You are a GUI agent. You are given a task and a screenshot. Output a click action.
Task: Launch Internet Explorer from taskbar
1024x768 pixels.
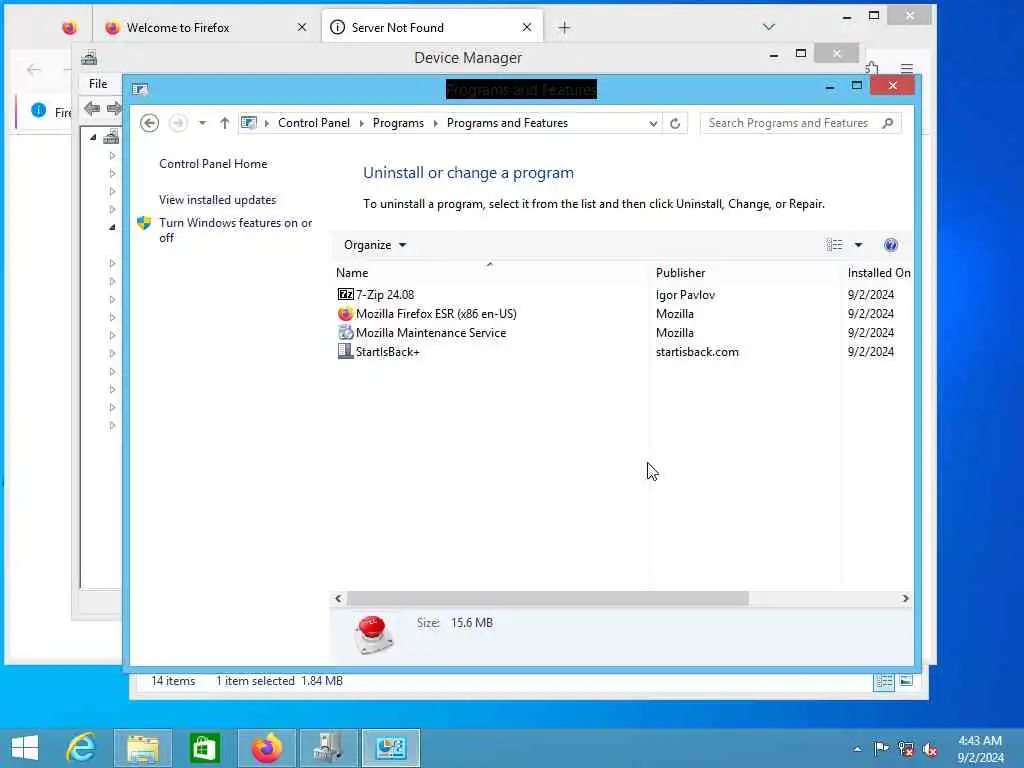pyautogui.click(x=81, y=748)
